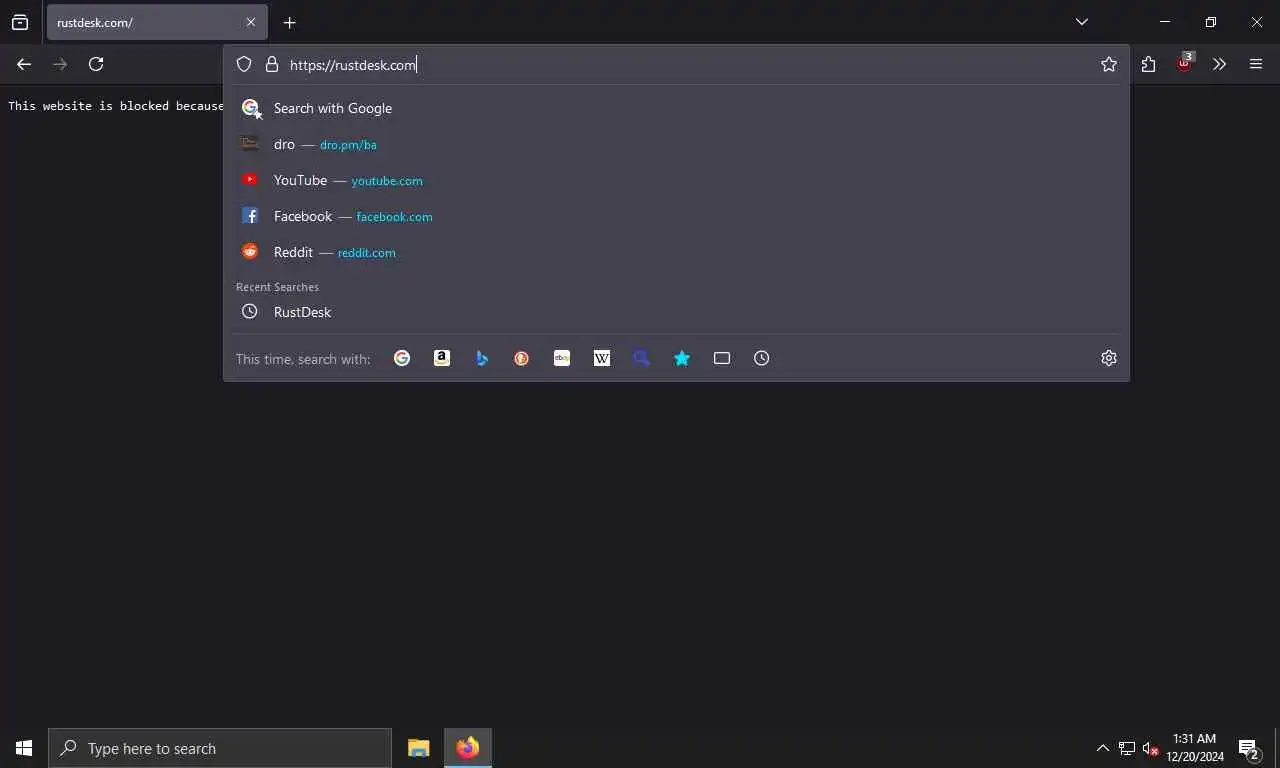The width and height of the screenshot is (1280, 768).
Task: Show more tools overflow chevrons
Action: pos(1219,64)
